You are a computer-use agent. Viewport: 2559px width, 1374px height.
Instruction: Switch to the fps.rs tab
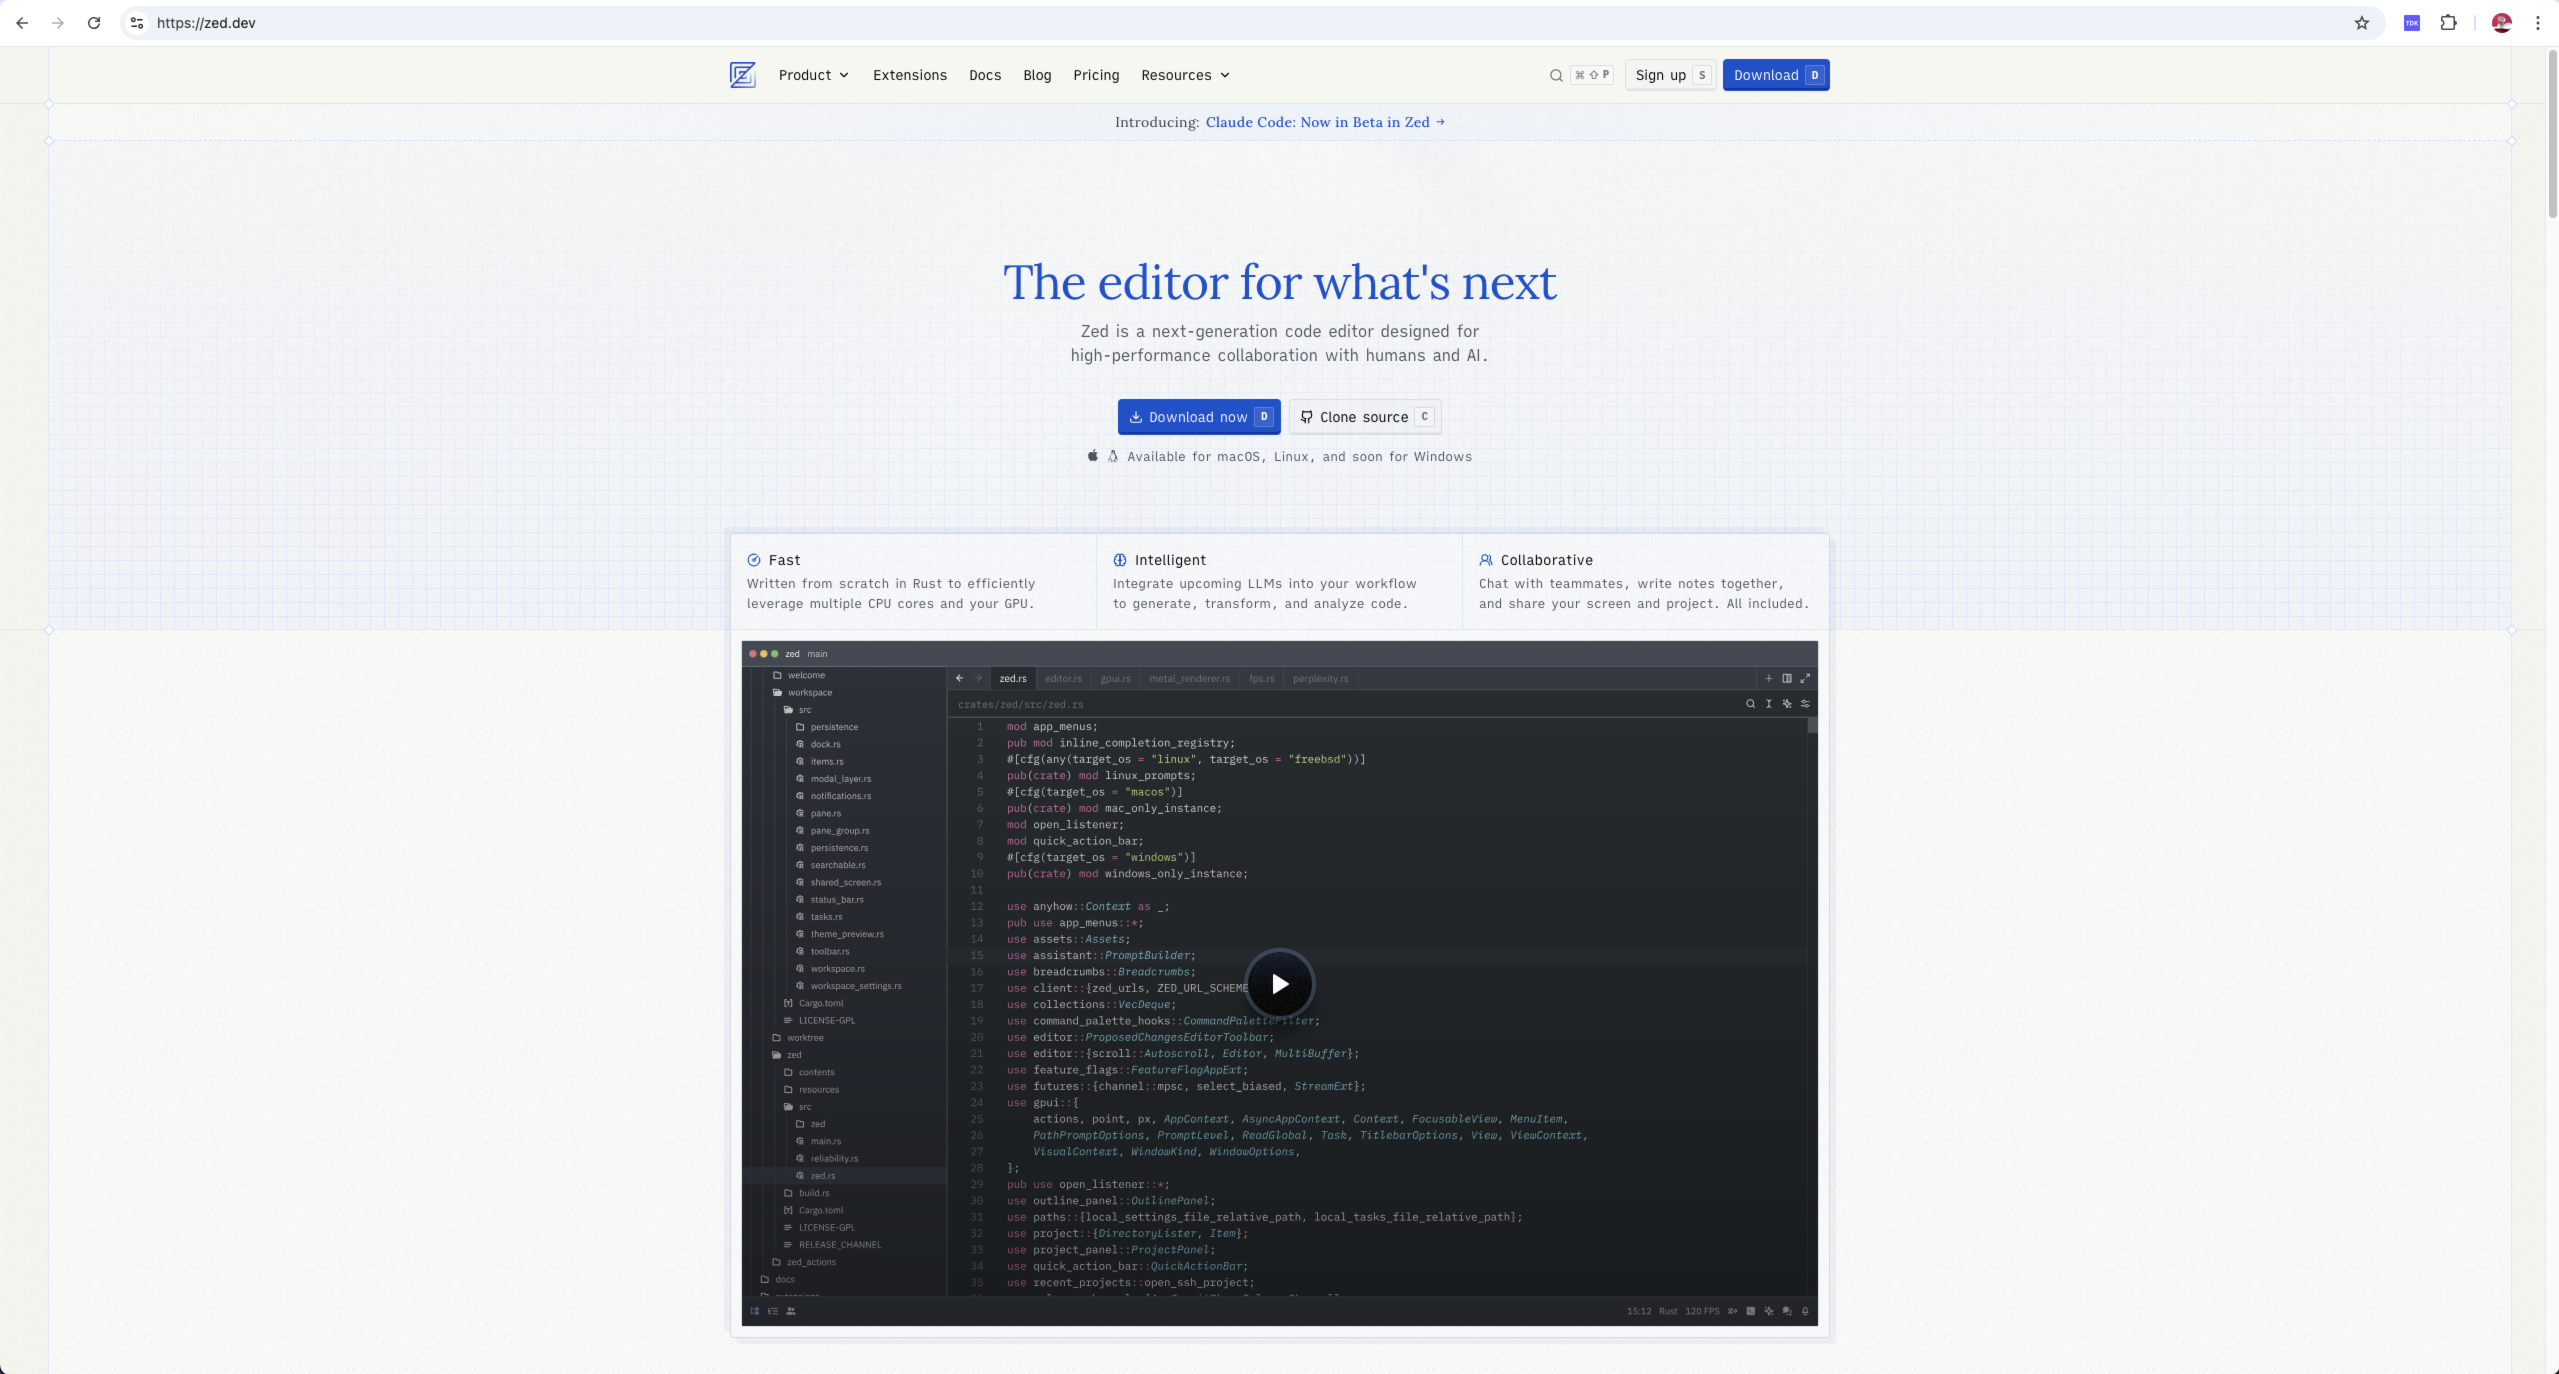tap(1261, 679)
